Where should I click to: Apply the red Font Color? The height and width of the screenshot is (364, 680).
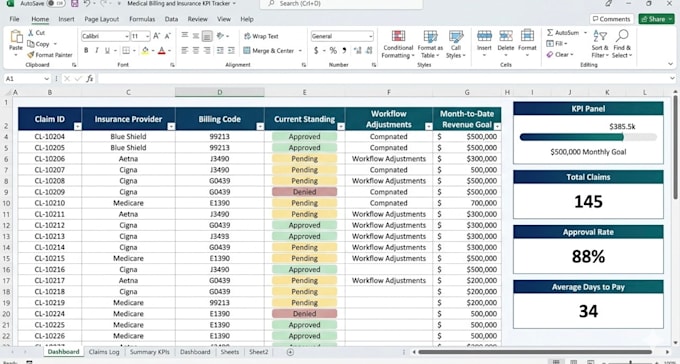pyautogui.click(x=162, y=50)
